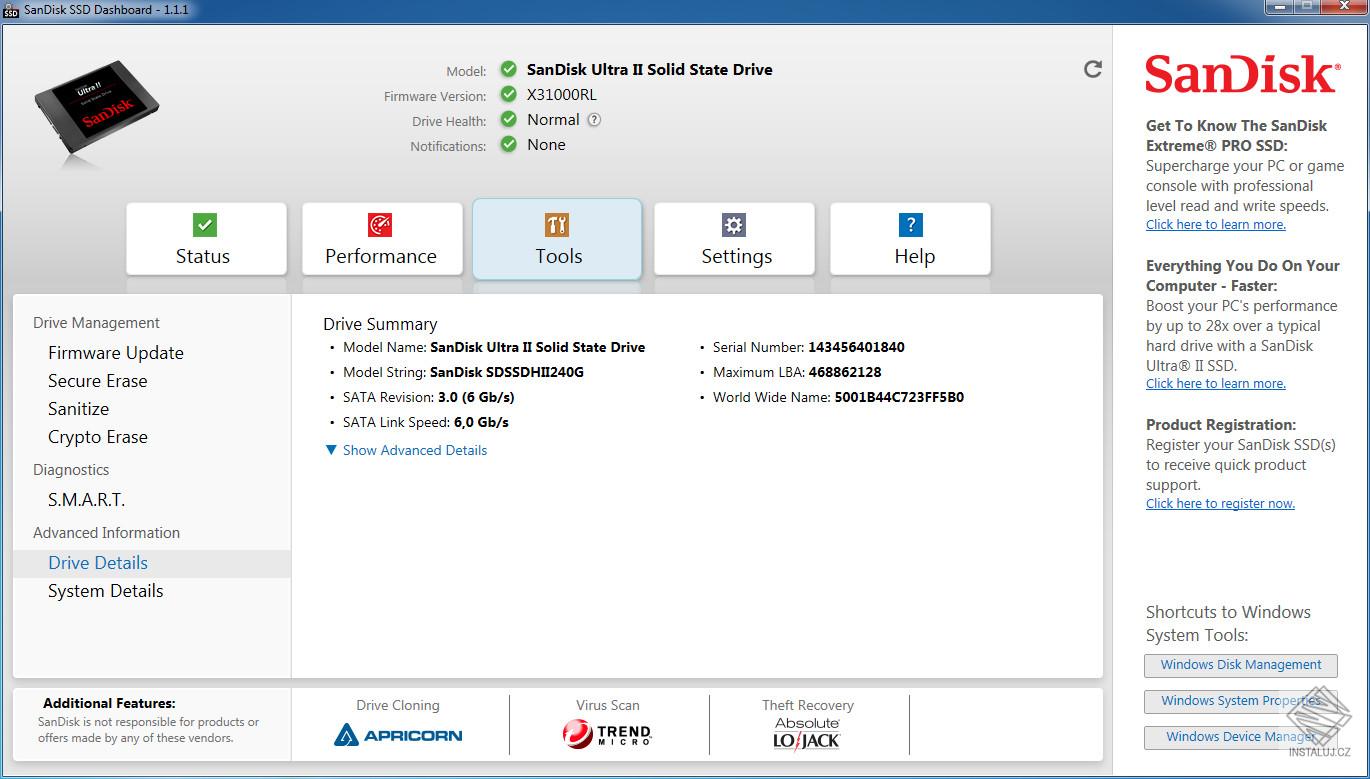Screen dimensions: 1370x779
Task: Switch to the Settings tab
Action: pyautogui.click(x=734, y=255)
